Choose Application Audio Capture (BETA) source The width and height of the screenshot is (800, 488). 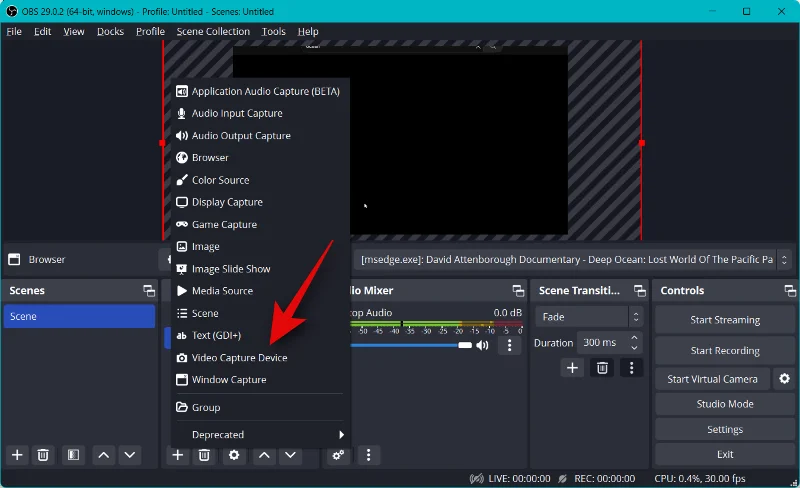tap(260, 91)
